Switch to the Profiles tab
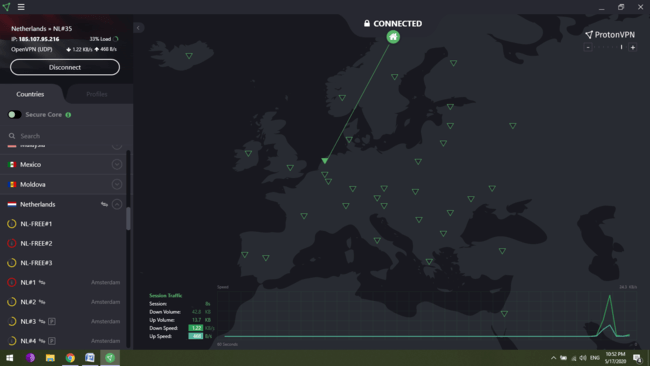650x366 pixels. click(x=97, y=95)
